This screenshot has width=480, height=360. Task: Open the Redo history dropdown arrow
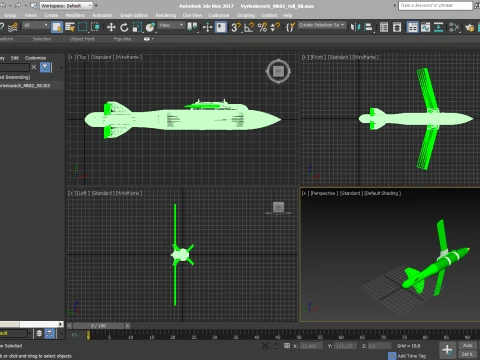(x=25, y=6)
